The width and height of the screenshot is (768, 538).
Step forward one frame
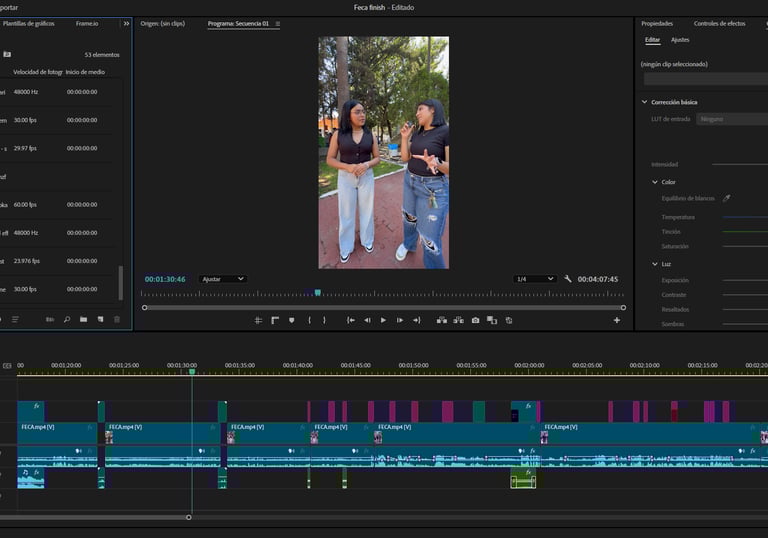click(x=399, y=320)
